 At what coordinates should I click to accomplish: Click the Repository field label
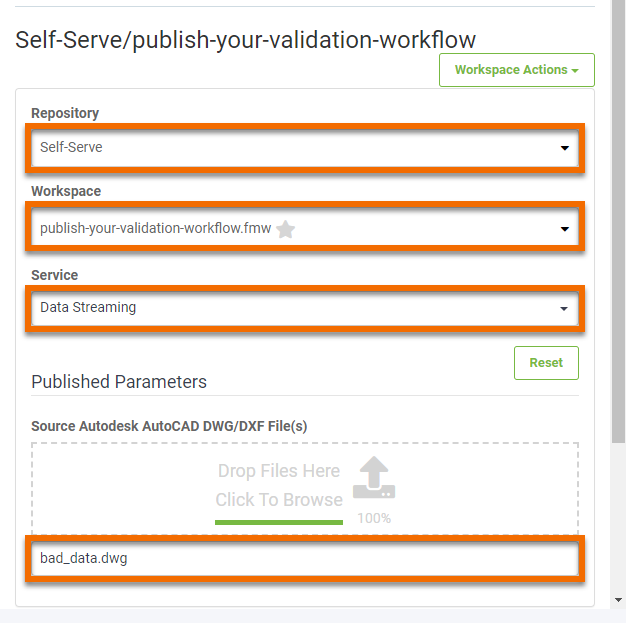[x=65, y=113]
